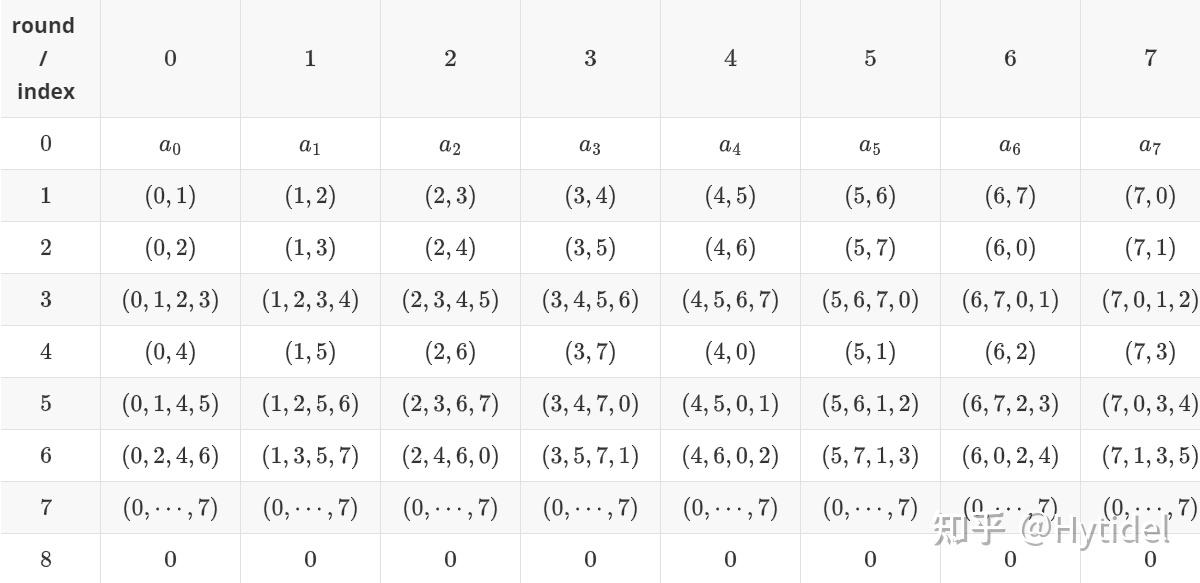Select column header 7
Viewport: 1200px width, 583px height.
[1150, 58]
